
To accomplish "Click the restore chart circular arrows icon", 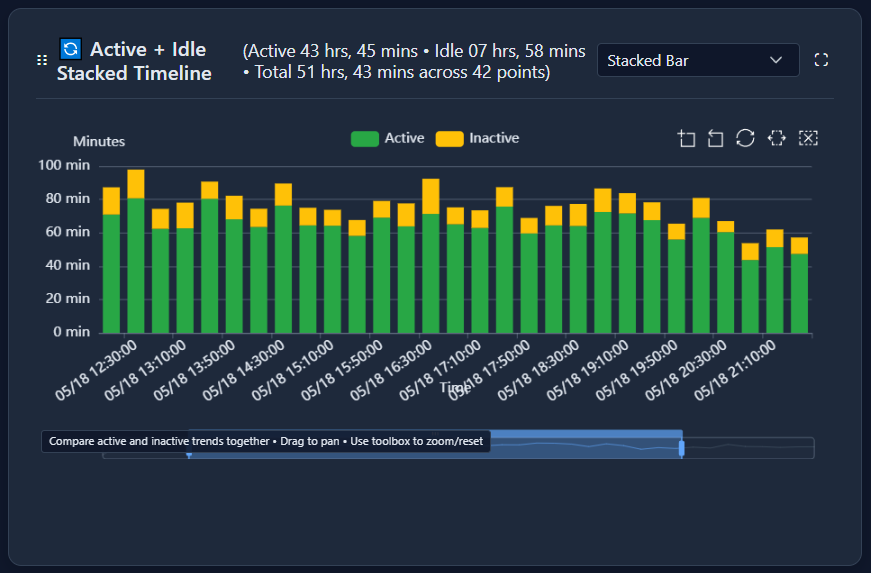I will coord(745,138).
